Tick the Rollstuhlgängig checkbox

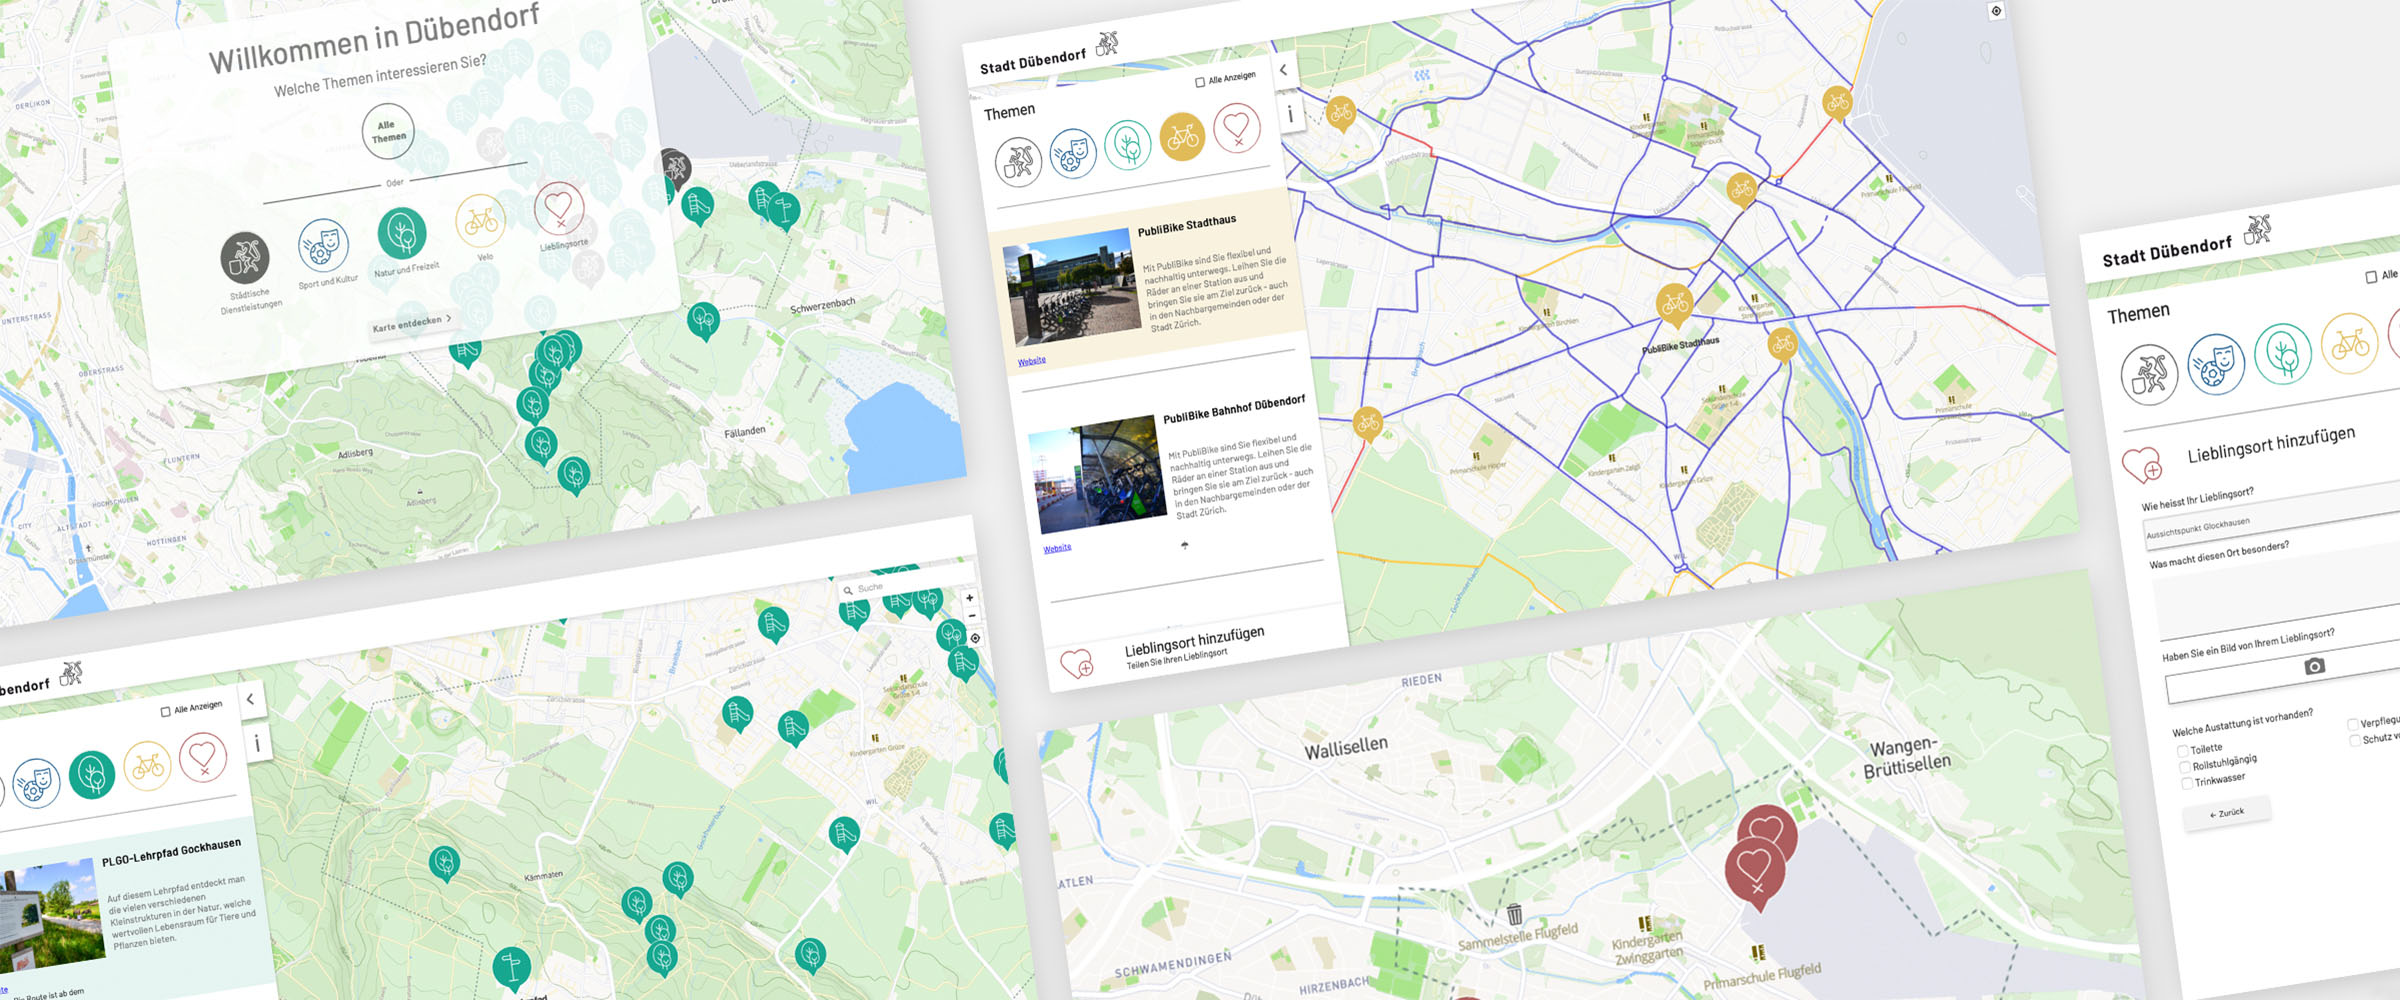(2185, 768)
